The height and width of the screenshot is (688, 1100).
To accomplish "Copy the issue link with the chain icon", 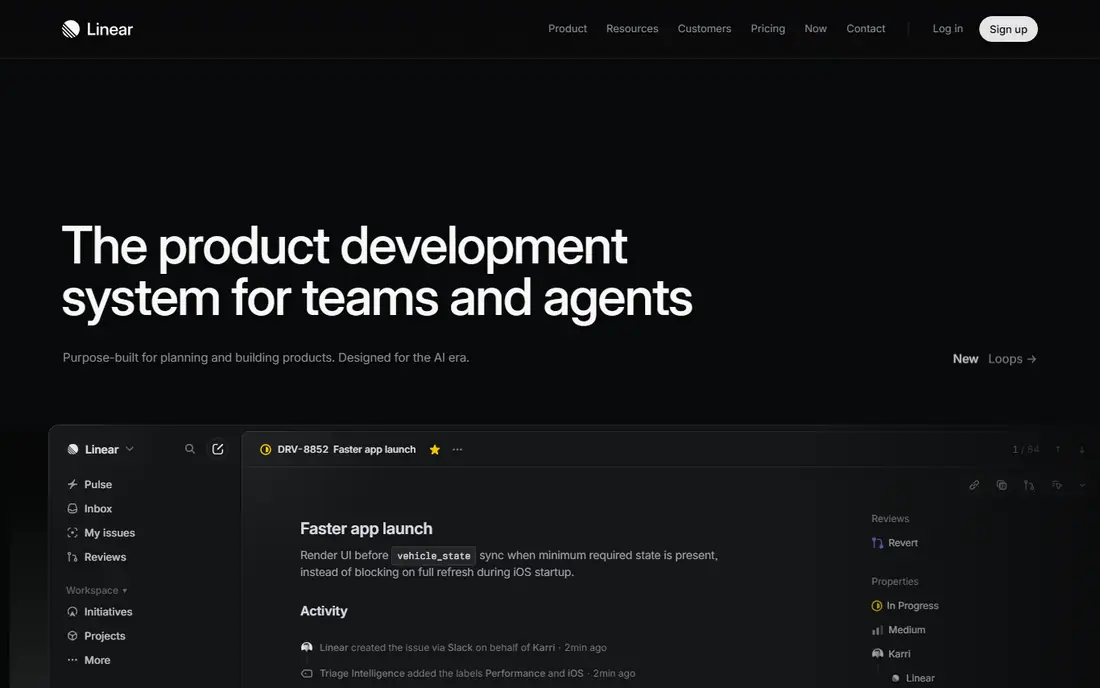I will tap(974, 485).
